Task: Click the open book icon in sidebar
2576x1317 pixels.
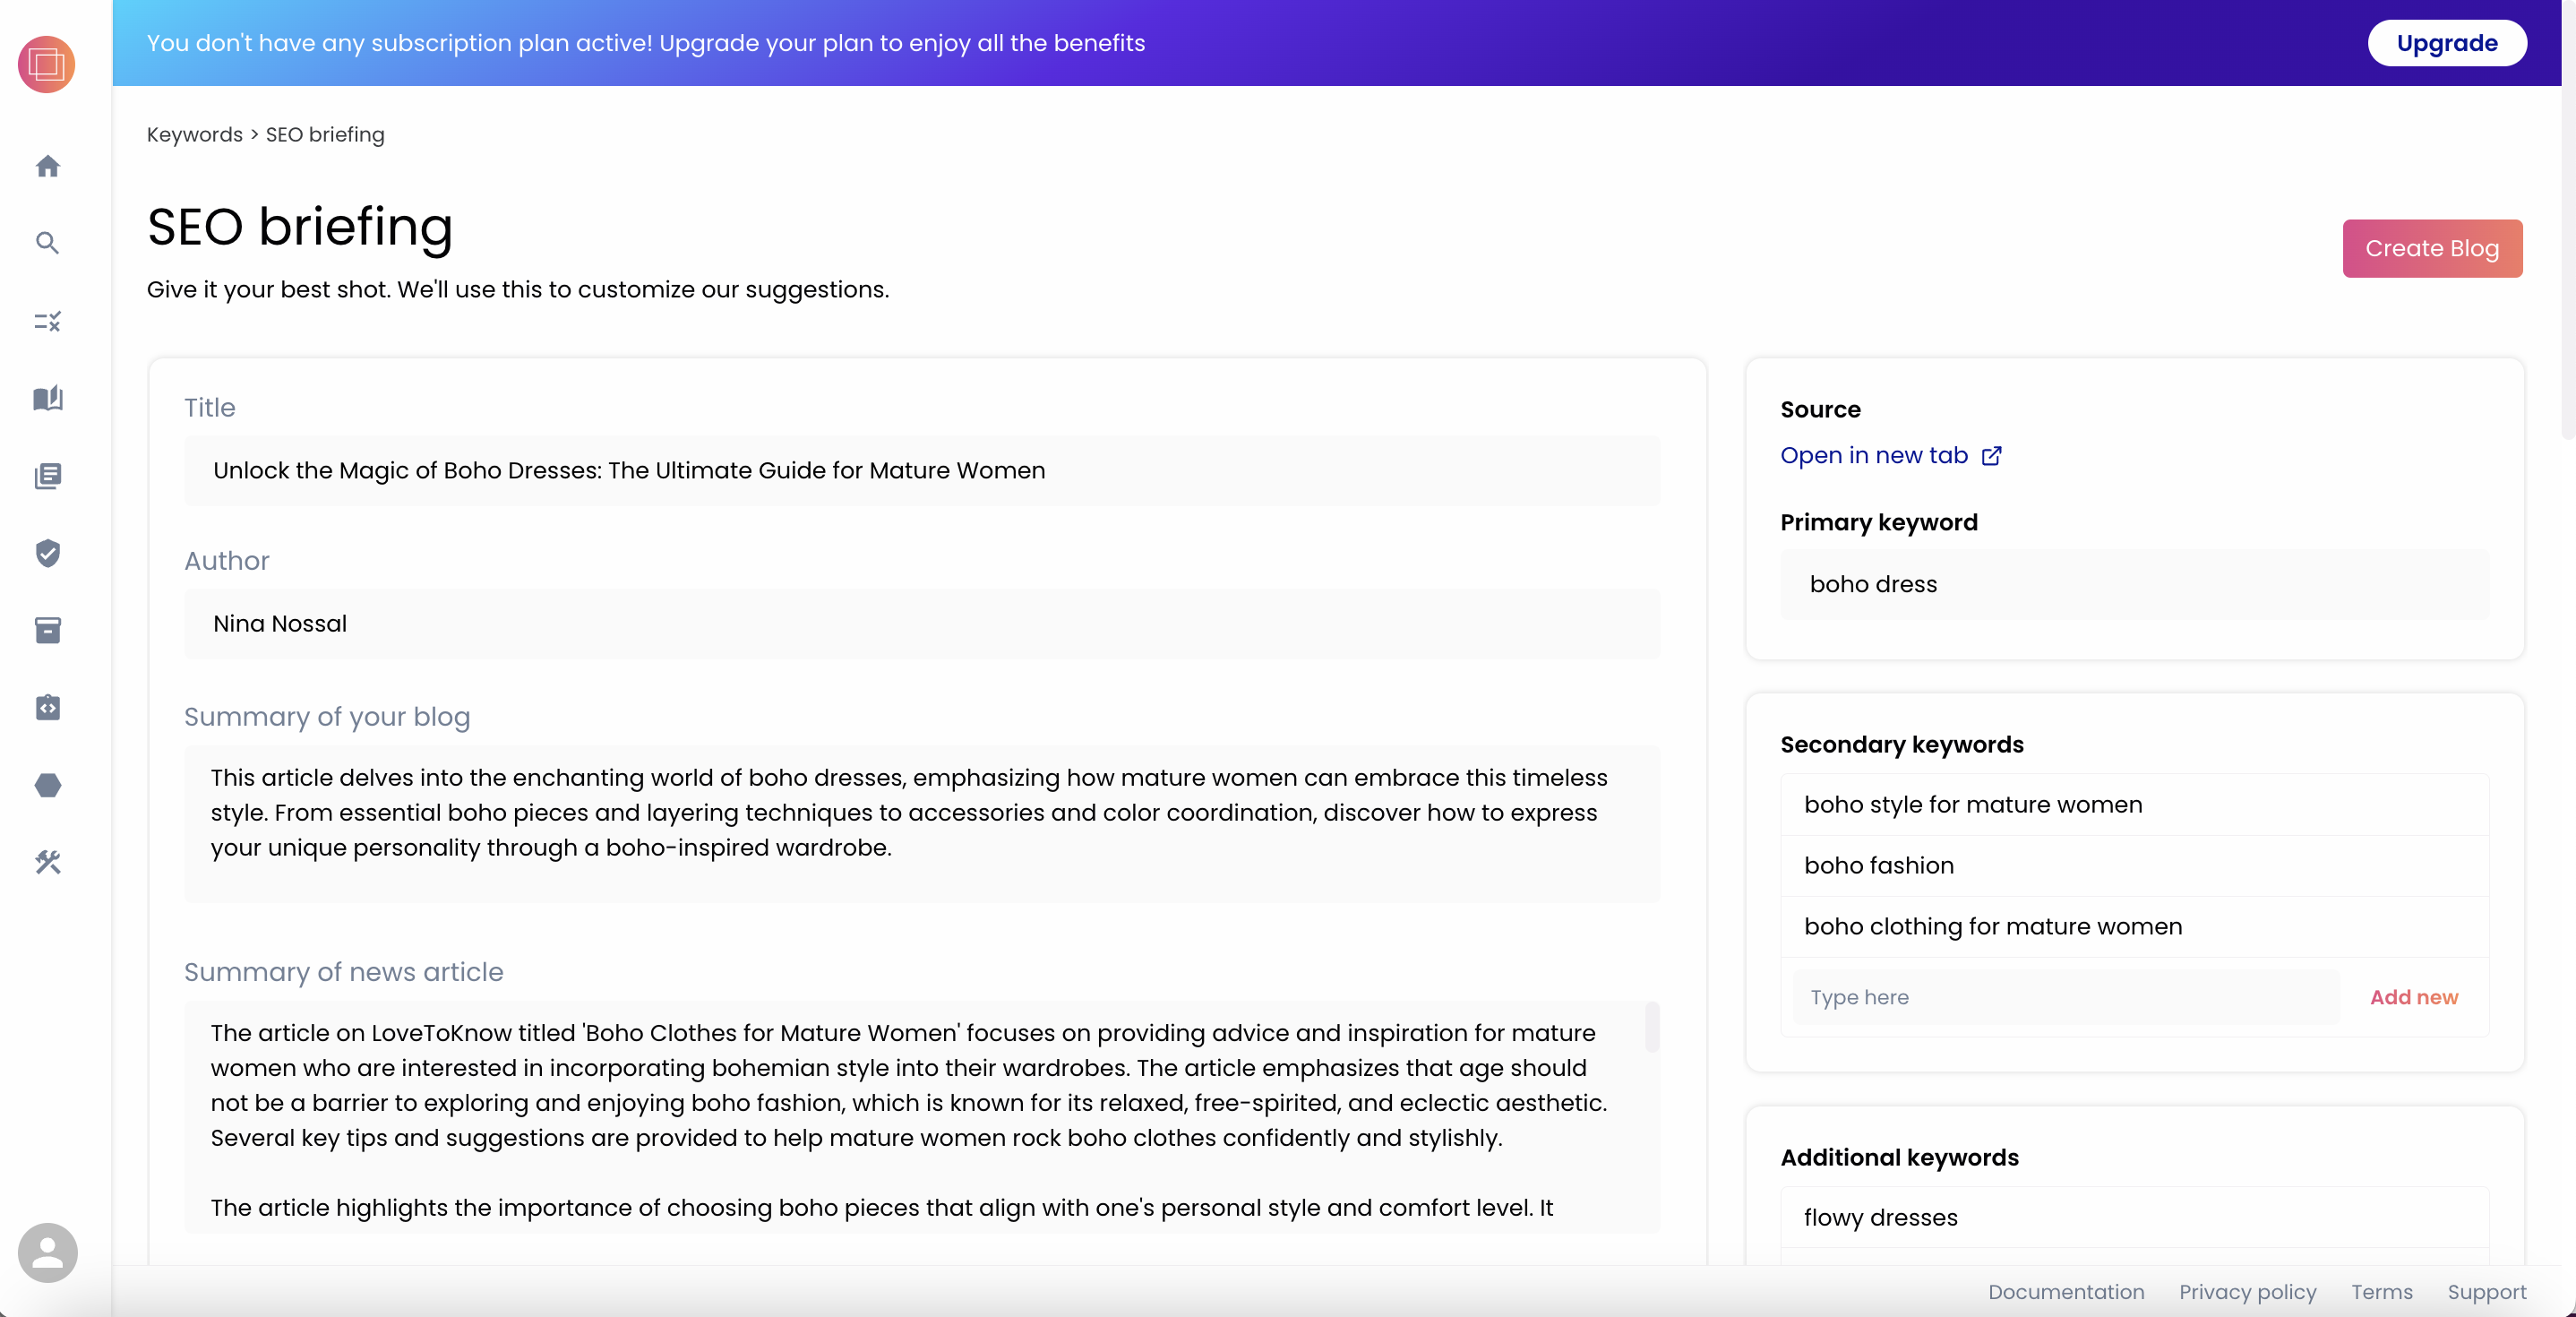Action: [x=47, y=398]
